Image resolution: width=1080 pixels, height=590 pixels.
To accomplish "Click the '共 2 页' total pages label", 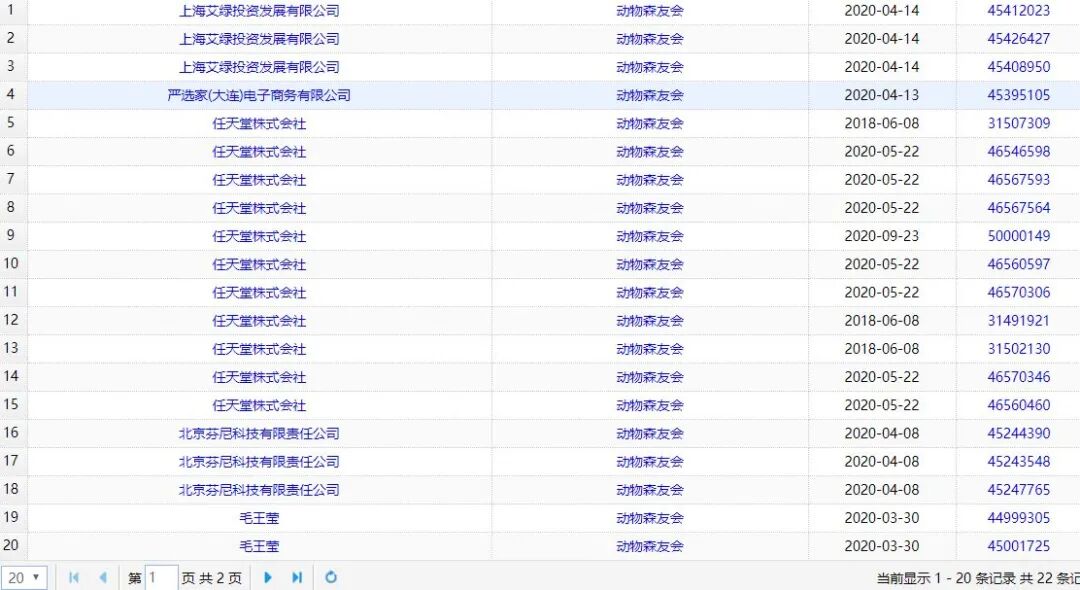I will 220,578.
